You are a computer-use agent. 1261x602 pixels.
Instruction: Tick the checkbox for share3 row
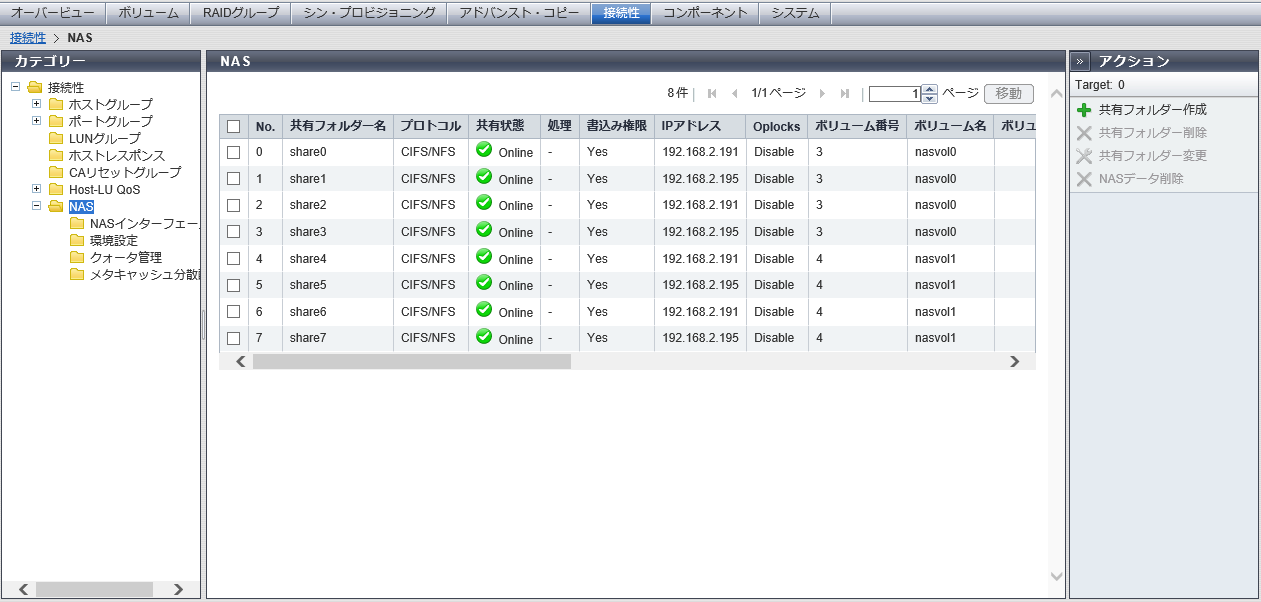[234, 232]
